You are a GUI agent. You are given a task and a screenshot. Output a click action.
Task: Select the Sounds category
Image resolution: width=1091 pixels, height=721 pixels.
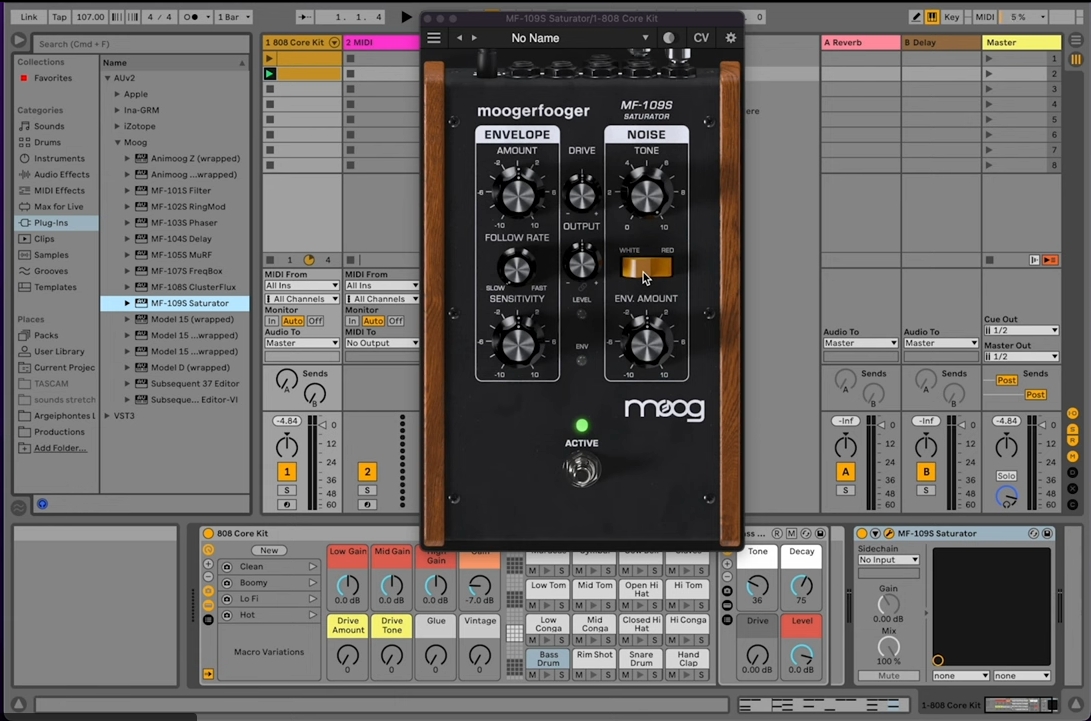[49, 126]
